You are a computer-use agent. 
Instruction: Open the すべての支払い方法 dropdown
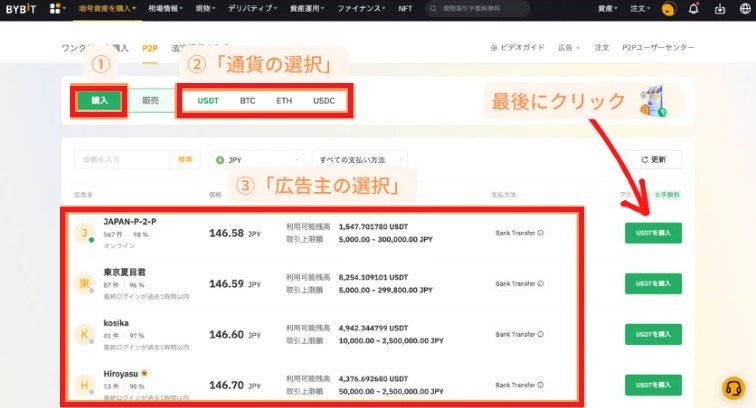click(x=360, y=160)
